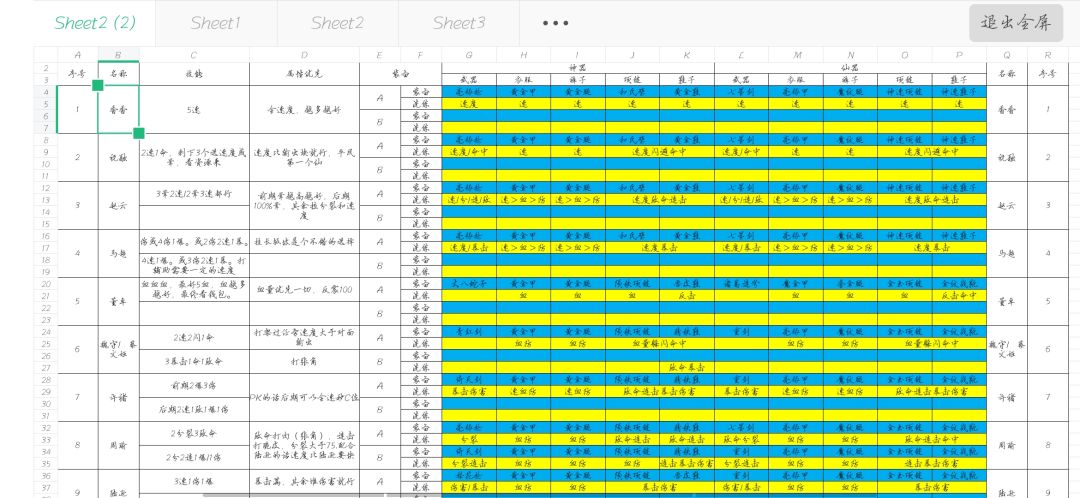Select cell 3穿2速/2穿3速都行
The image size is (1080, 498).
(194, 194)
